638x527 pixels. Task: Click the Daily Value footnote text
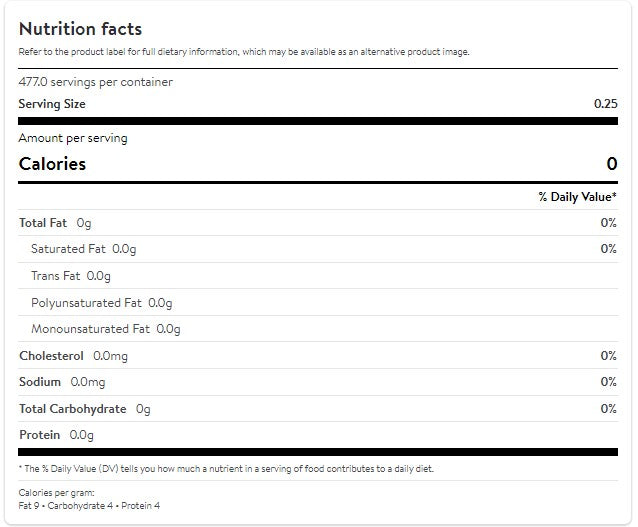click(x=226, y=469)
